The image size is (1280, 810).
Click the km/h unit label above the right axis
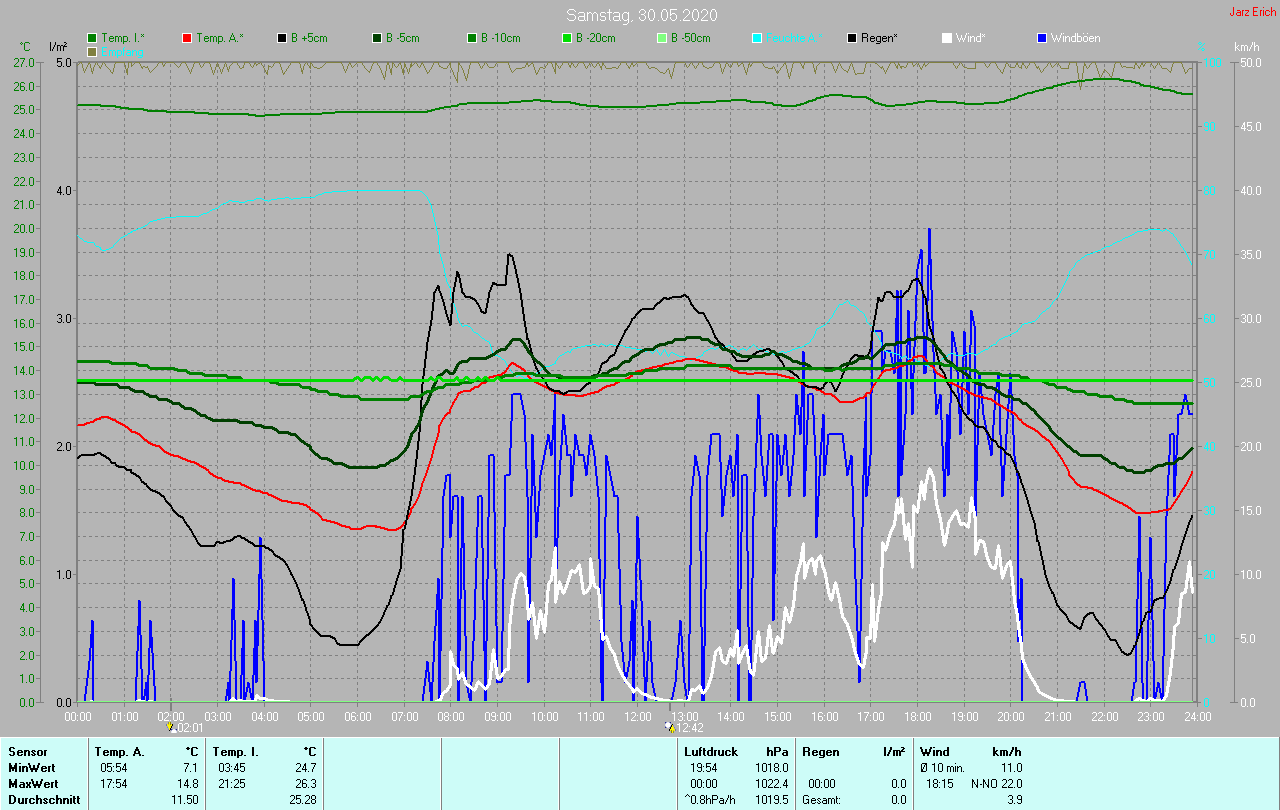1247,47
